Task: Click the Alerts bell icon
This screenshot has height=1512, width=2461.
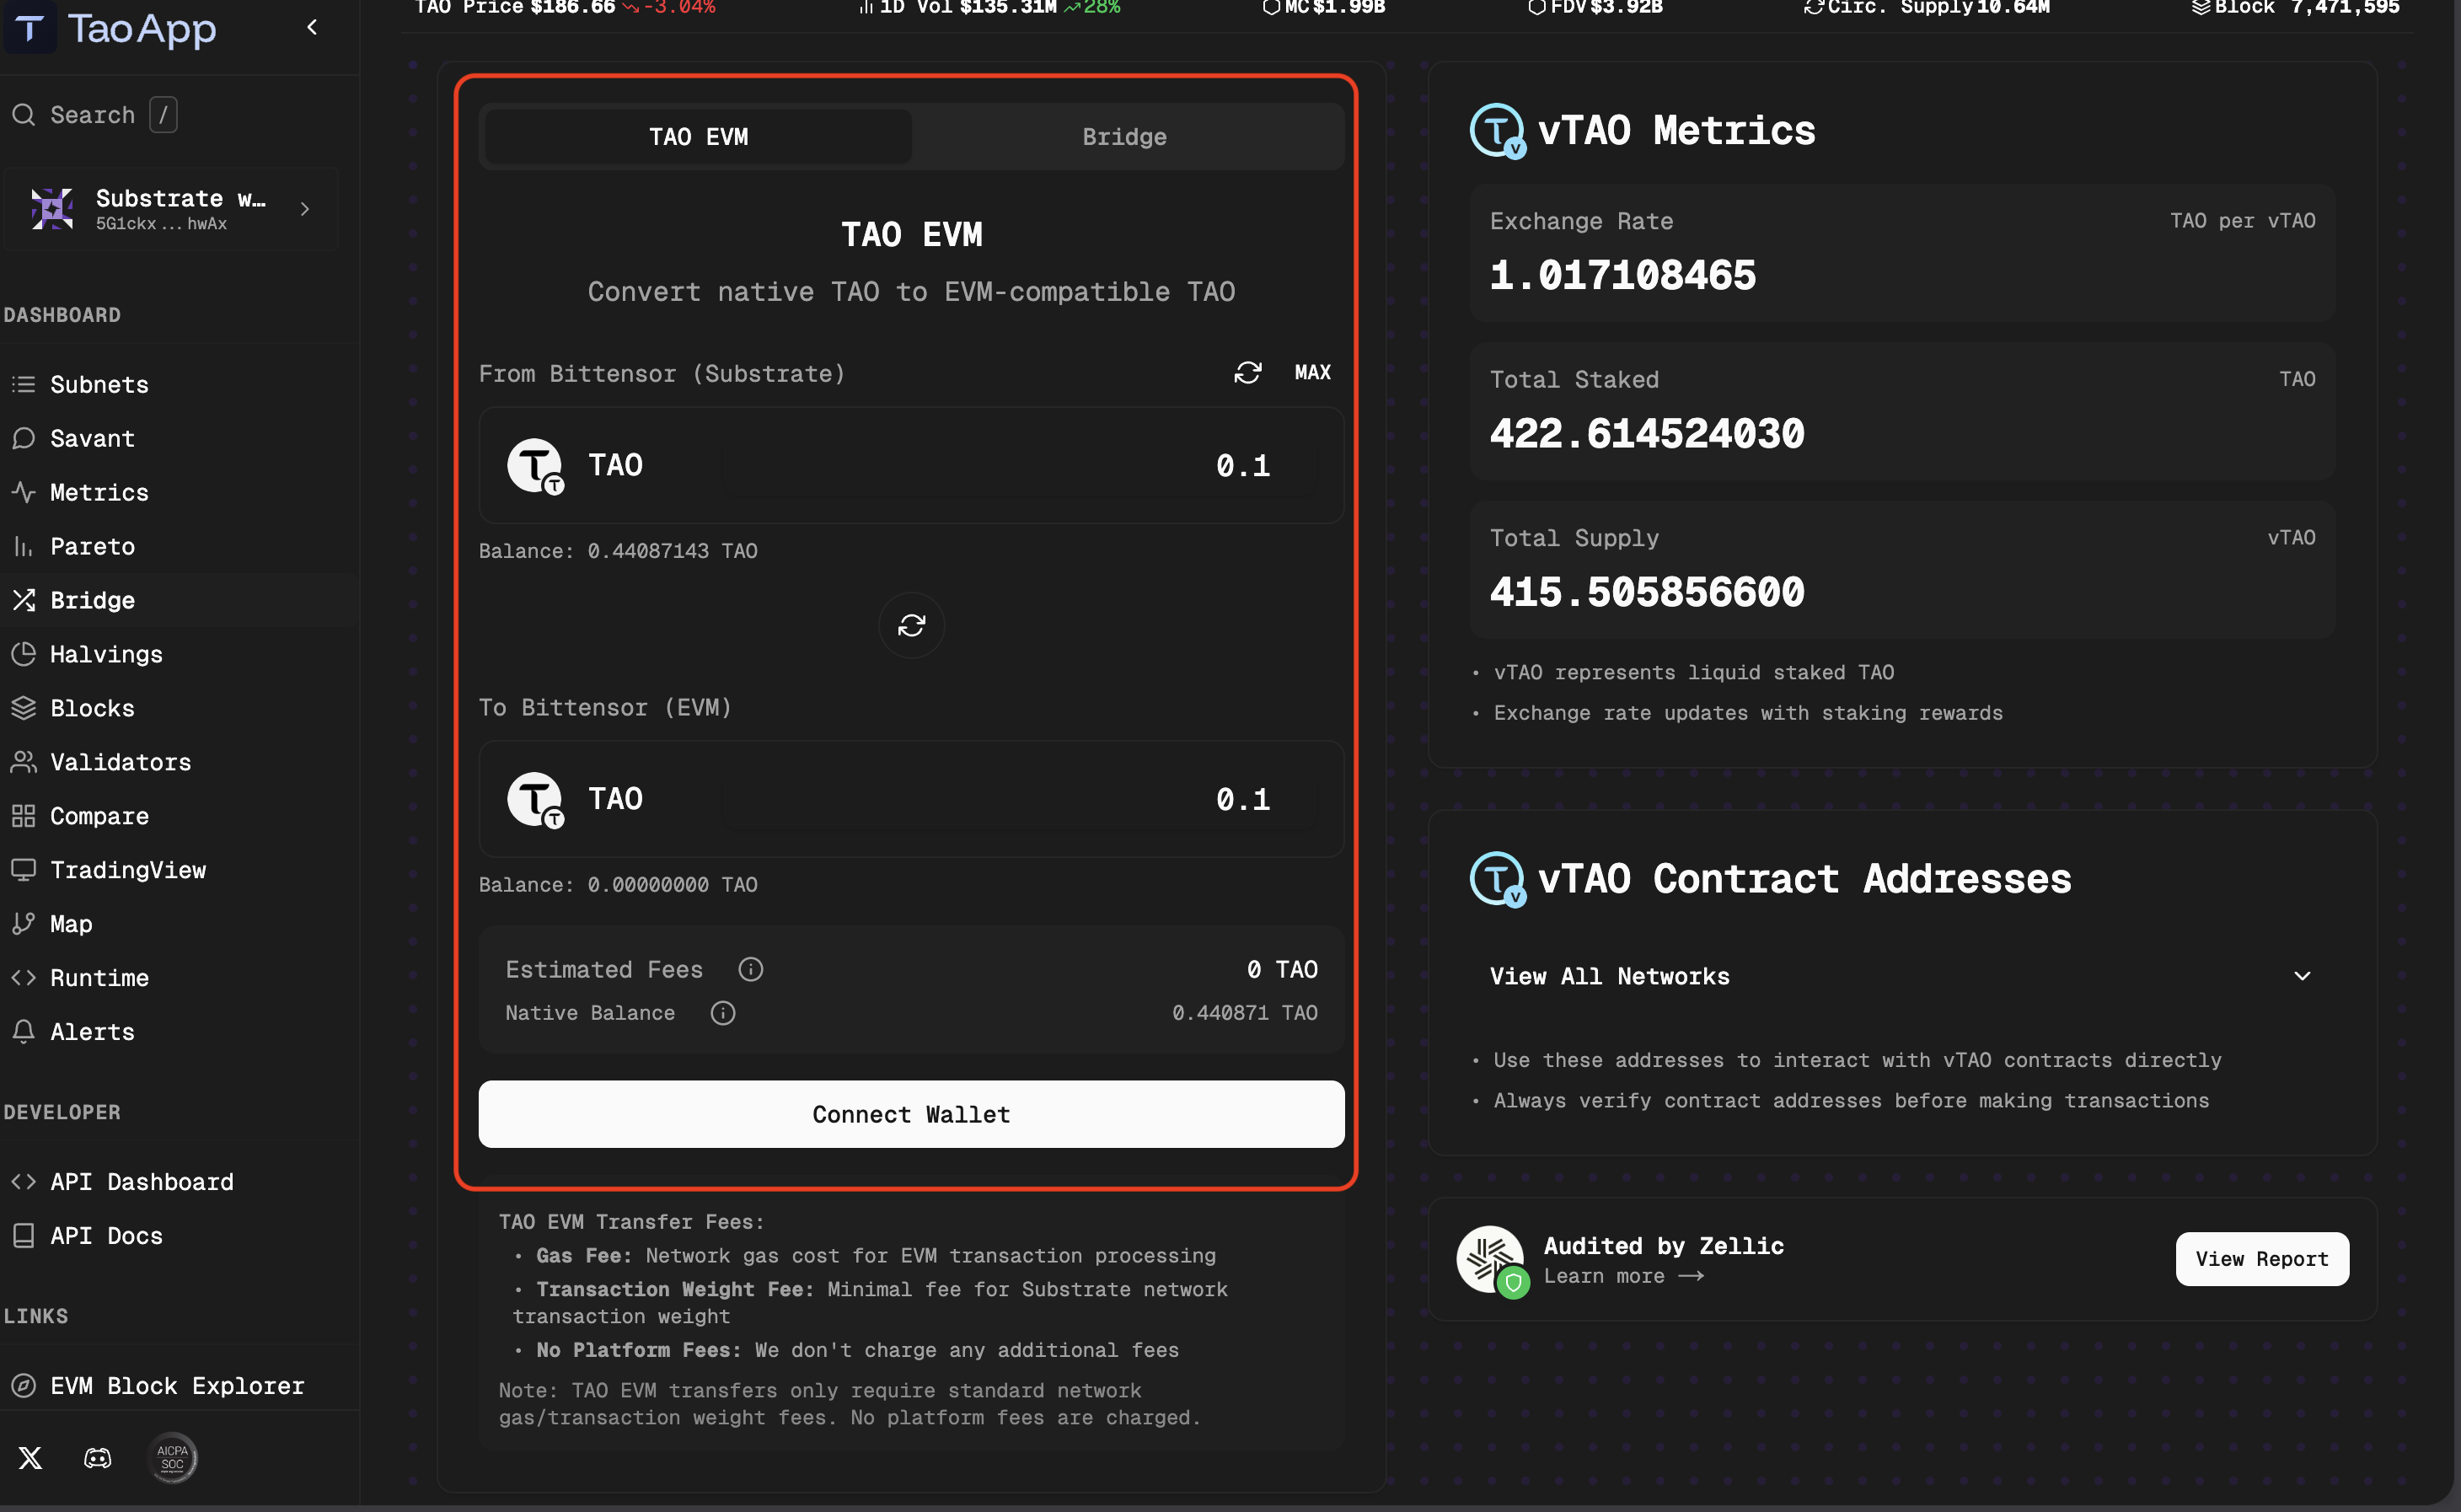Action: coord(24,1031)
